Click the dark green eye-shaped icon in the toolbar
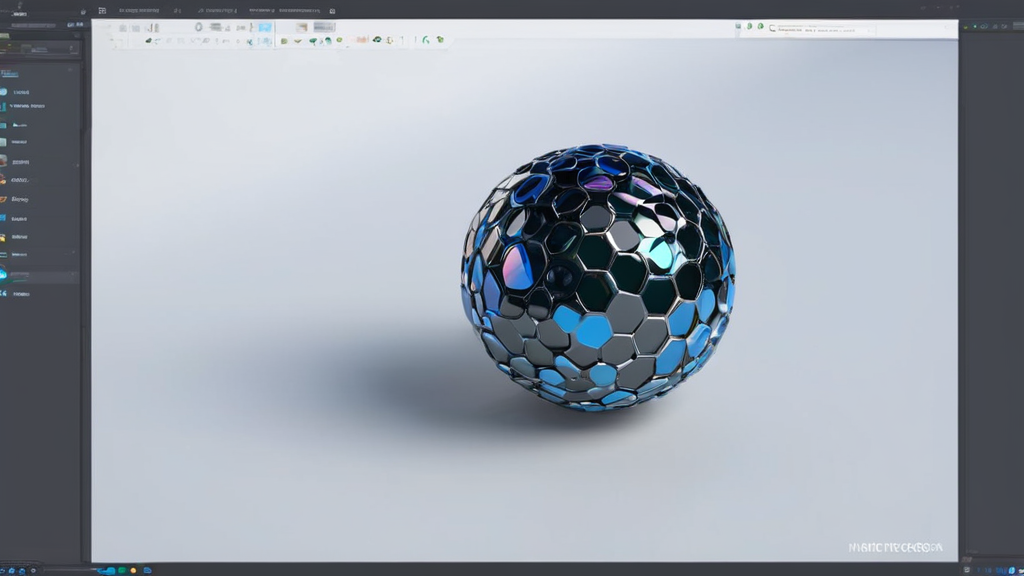 (377, 40)
